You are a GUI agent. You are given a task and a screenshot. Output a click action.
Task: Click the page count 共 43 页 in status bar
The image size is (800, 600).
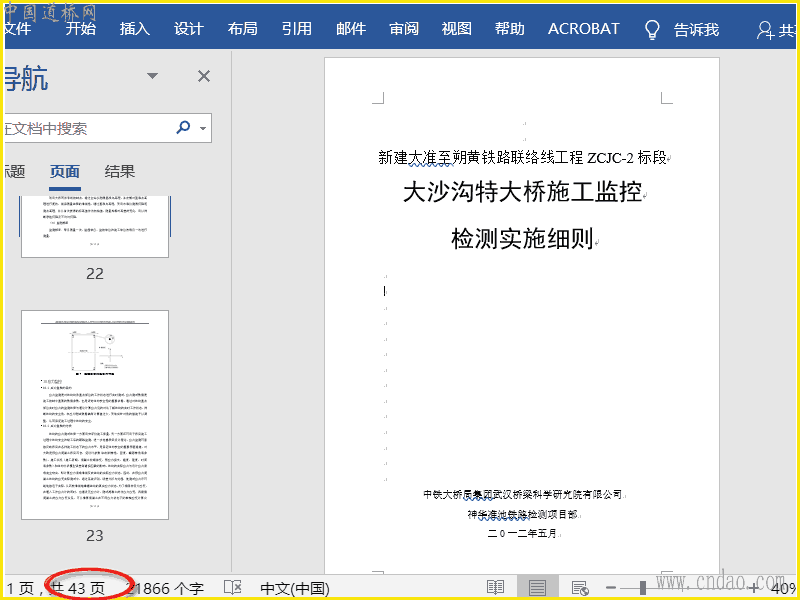tap(78, 588)
